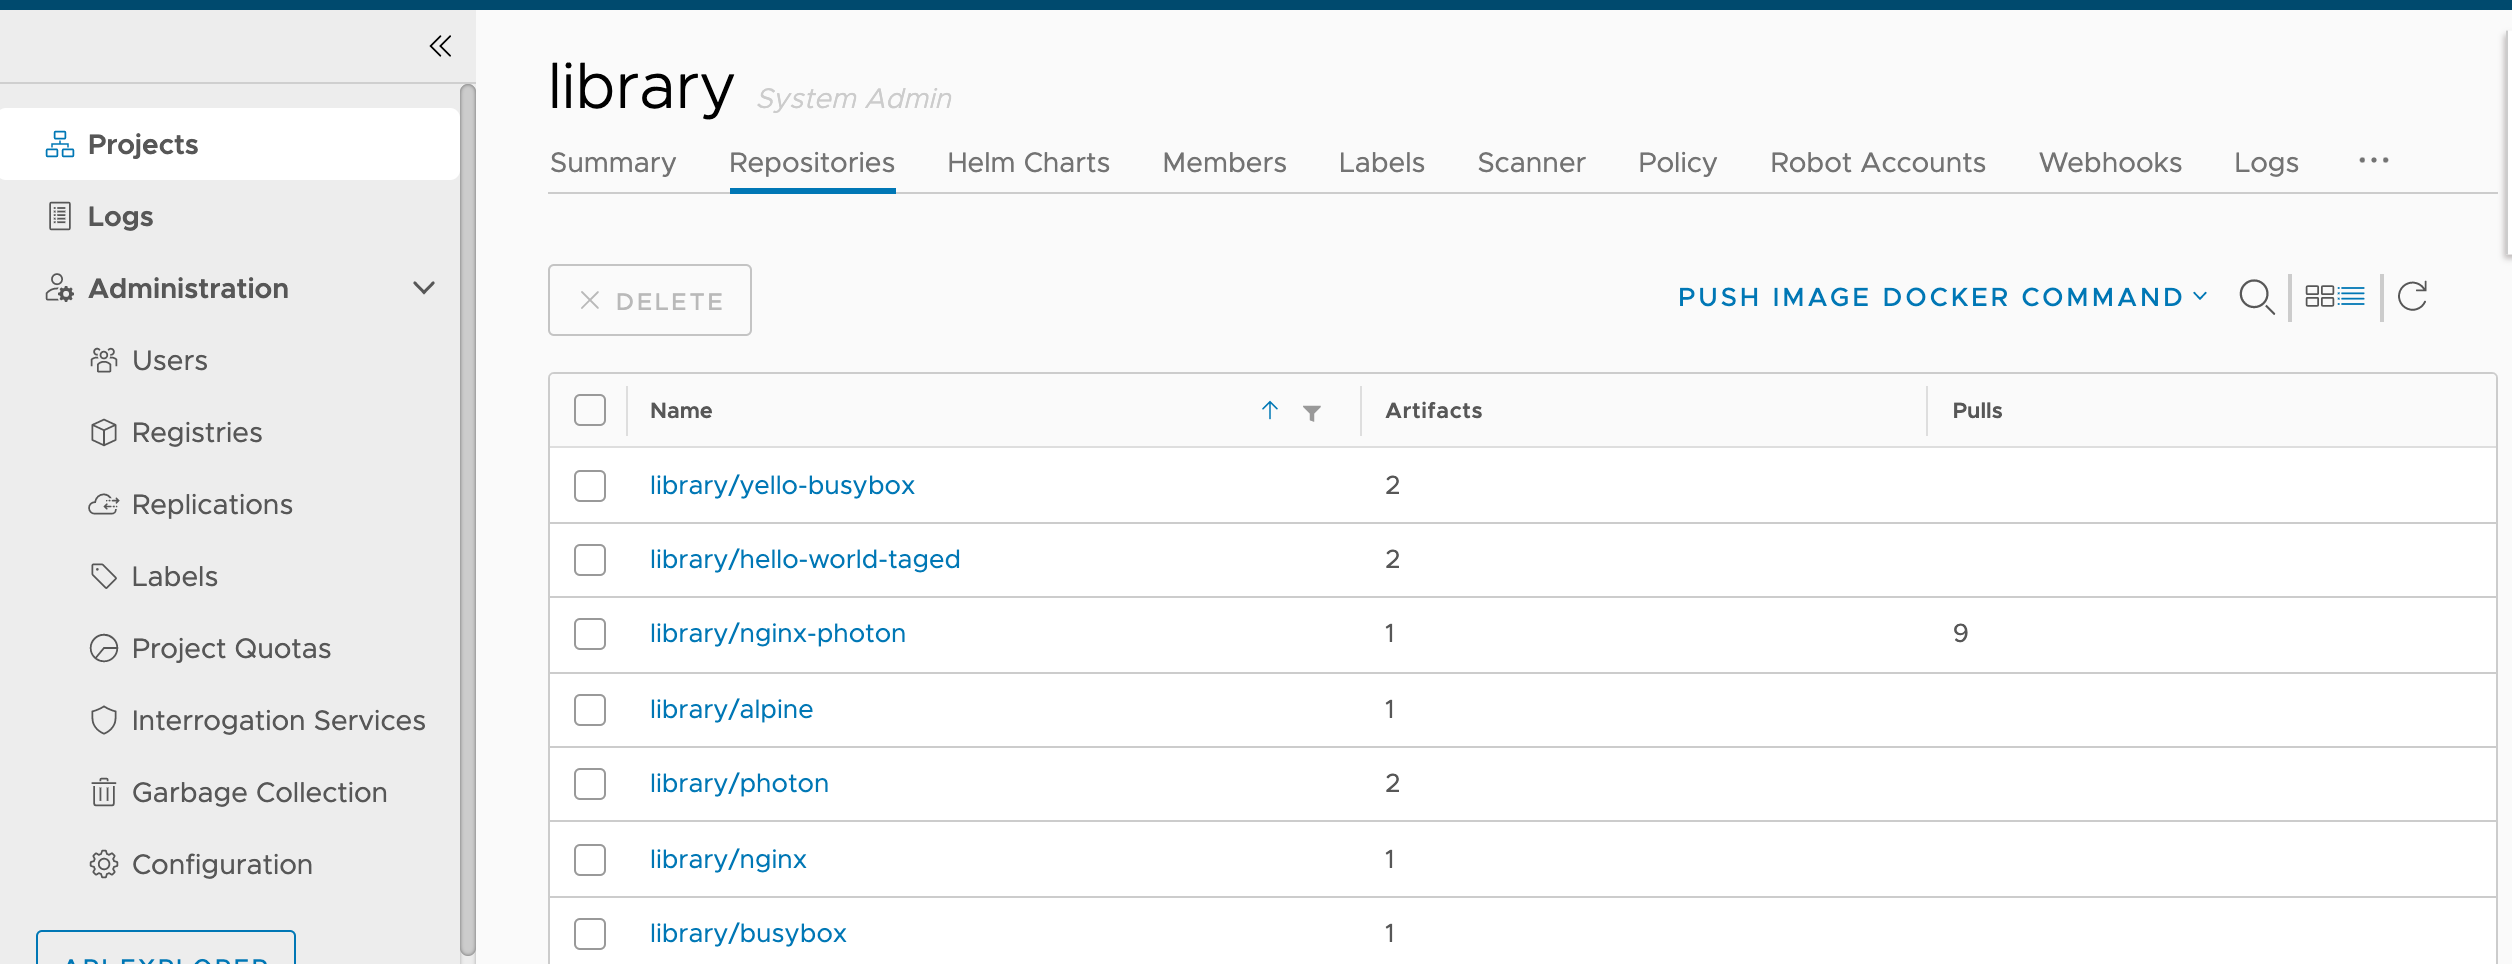This screenshot has width=2512, height=964.
Task: Click the Logs document icon in sidebar
Action: tap(60, 216)
